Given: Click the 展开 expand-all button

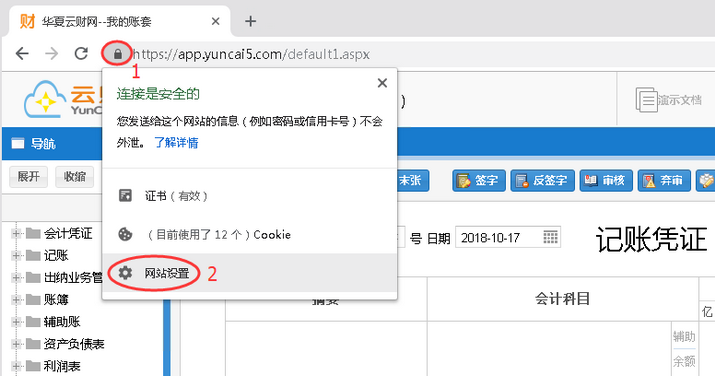Looking at the screenshot, I should [28, 176].
